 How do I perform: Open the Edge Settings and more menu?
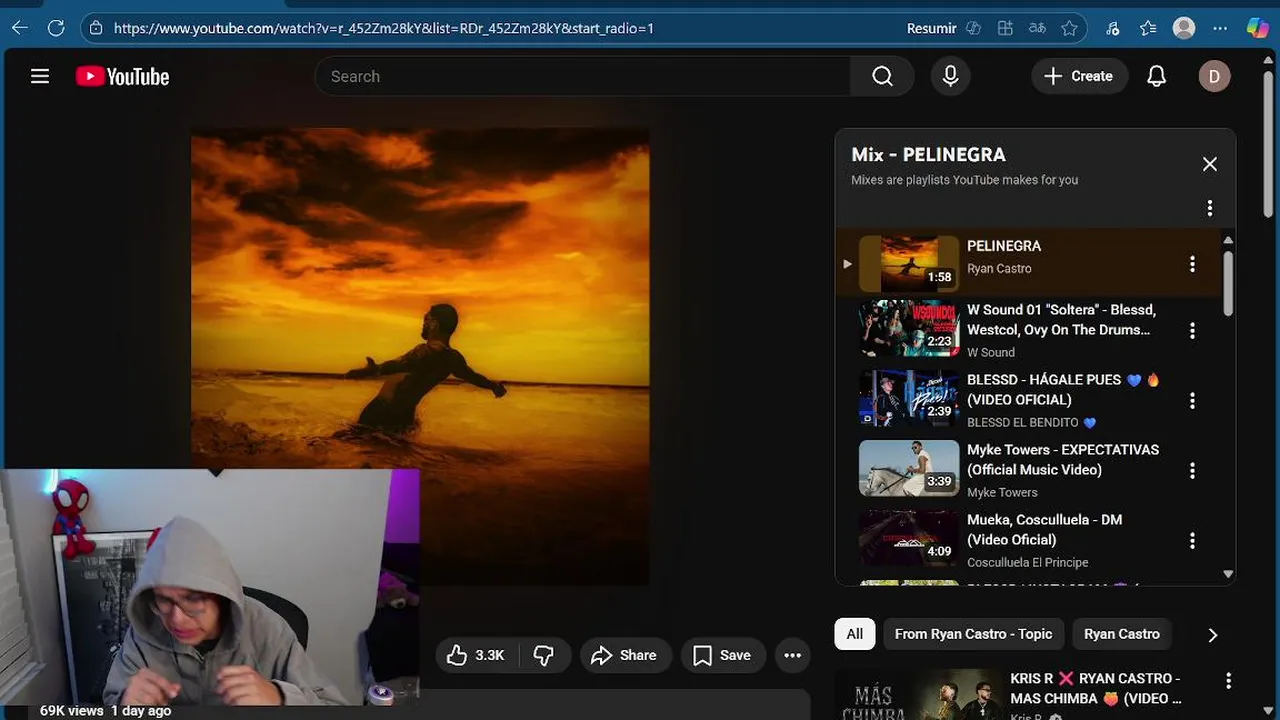pyautogui.click(x=1220, y=28)
